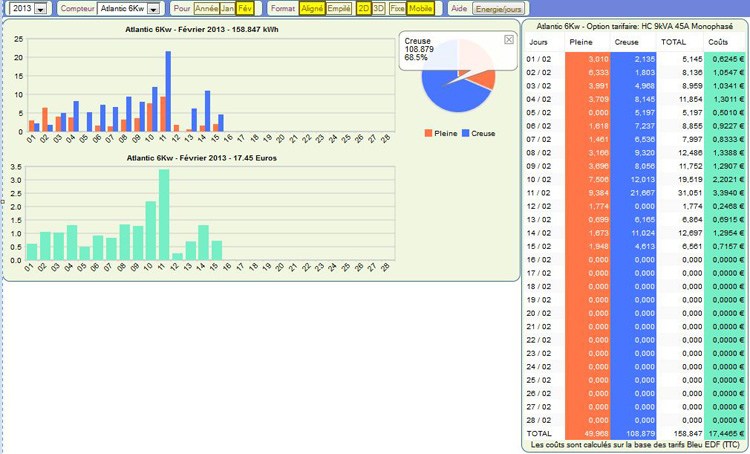
Task: Choose the 2D chart view
Action: 364,8
